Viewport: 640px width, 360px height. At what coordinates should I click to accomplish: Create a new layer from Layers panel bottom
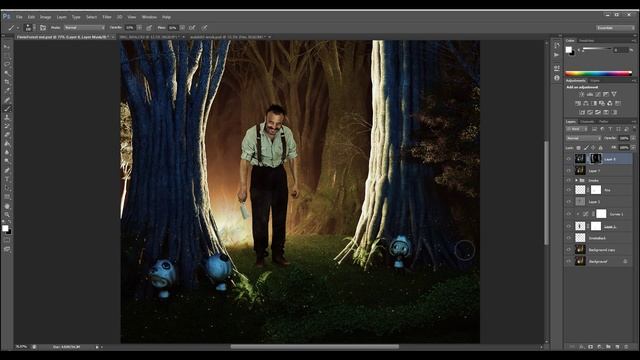coord(617,347)
